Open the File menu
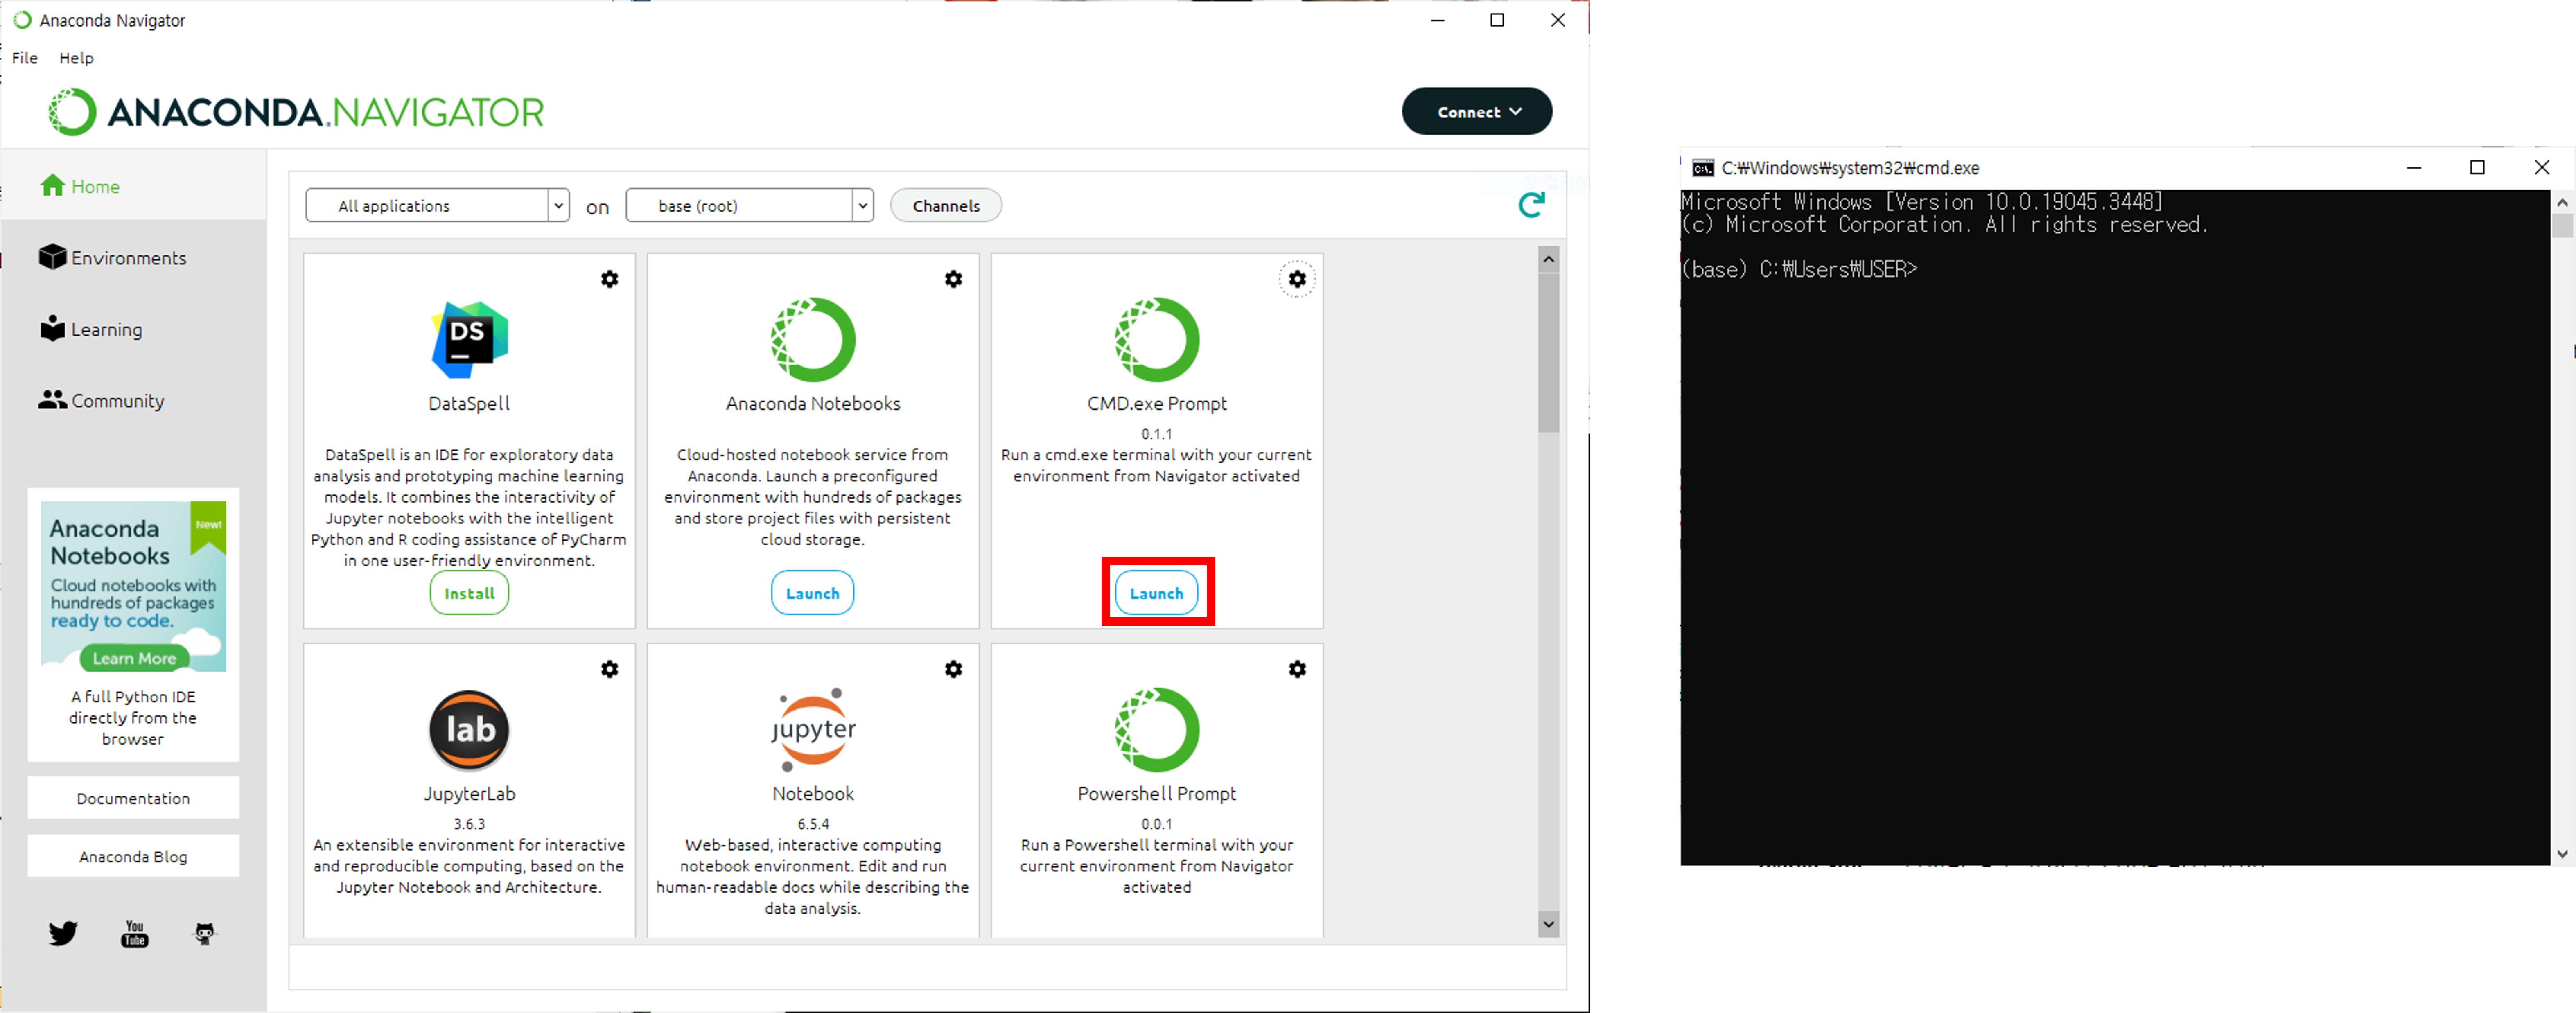 coord(25,58)
